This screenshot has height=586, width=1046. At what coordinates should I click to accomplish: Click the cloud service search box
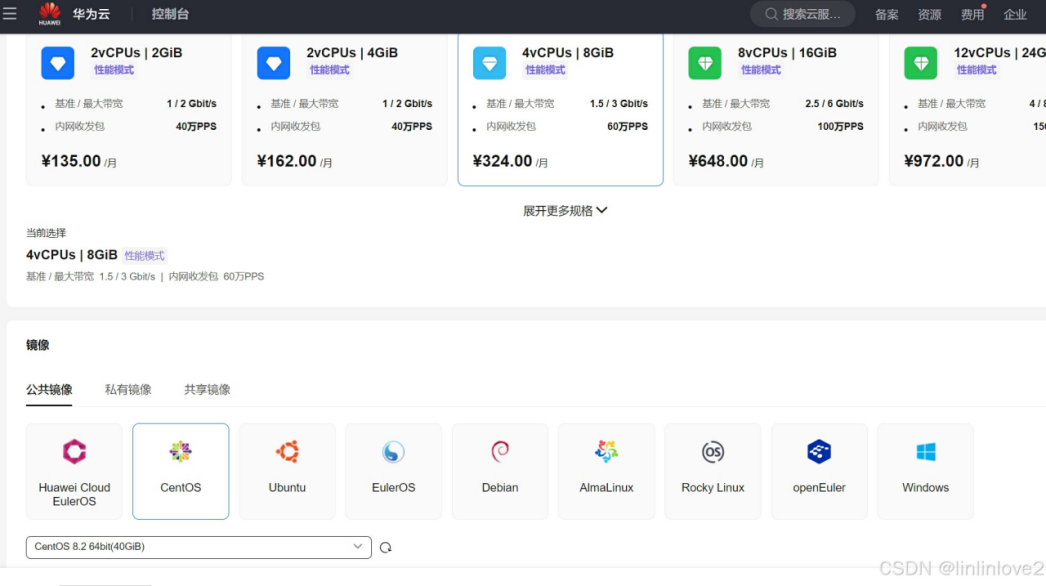pos(803,14)
